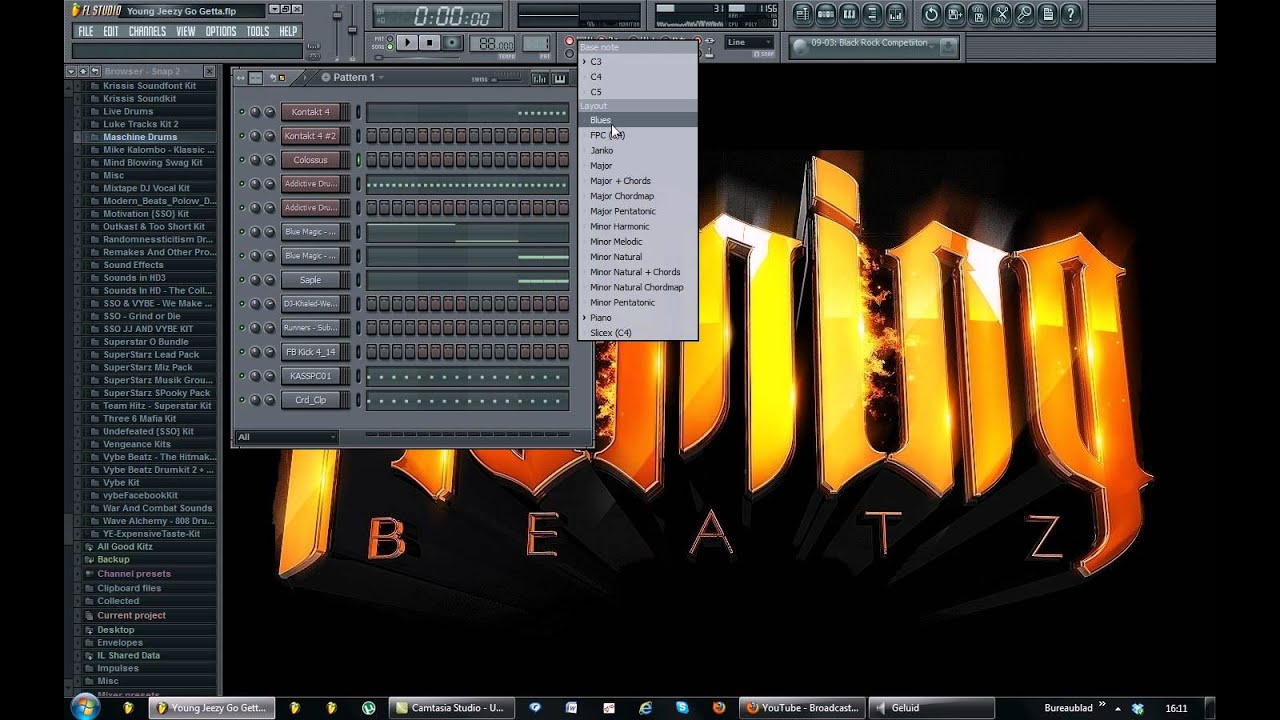Open graph editor icon in step sequencer

click(x=539, y=78)
